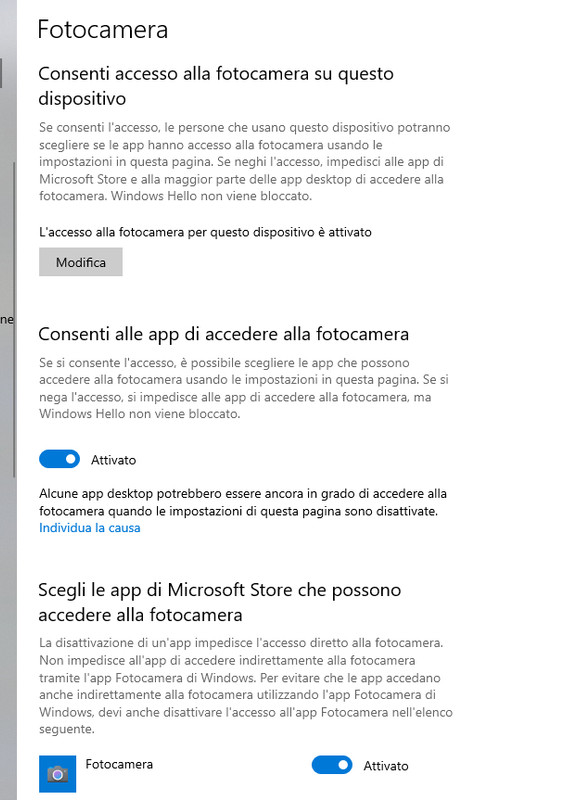Click the Attivato label next to Fotocamera app
This screenshot has height=800, width=565.
click(386, 766)
